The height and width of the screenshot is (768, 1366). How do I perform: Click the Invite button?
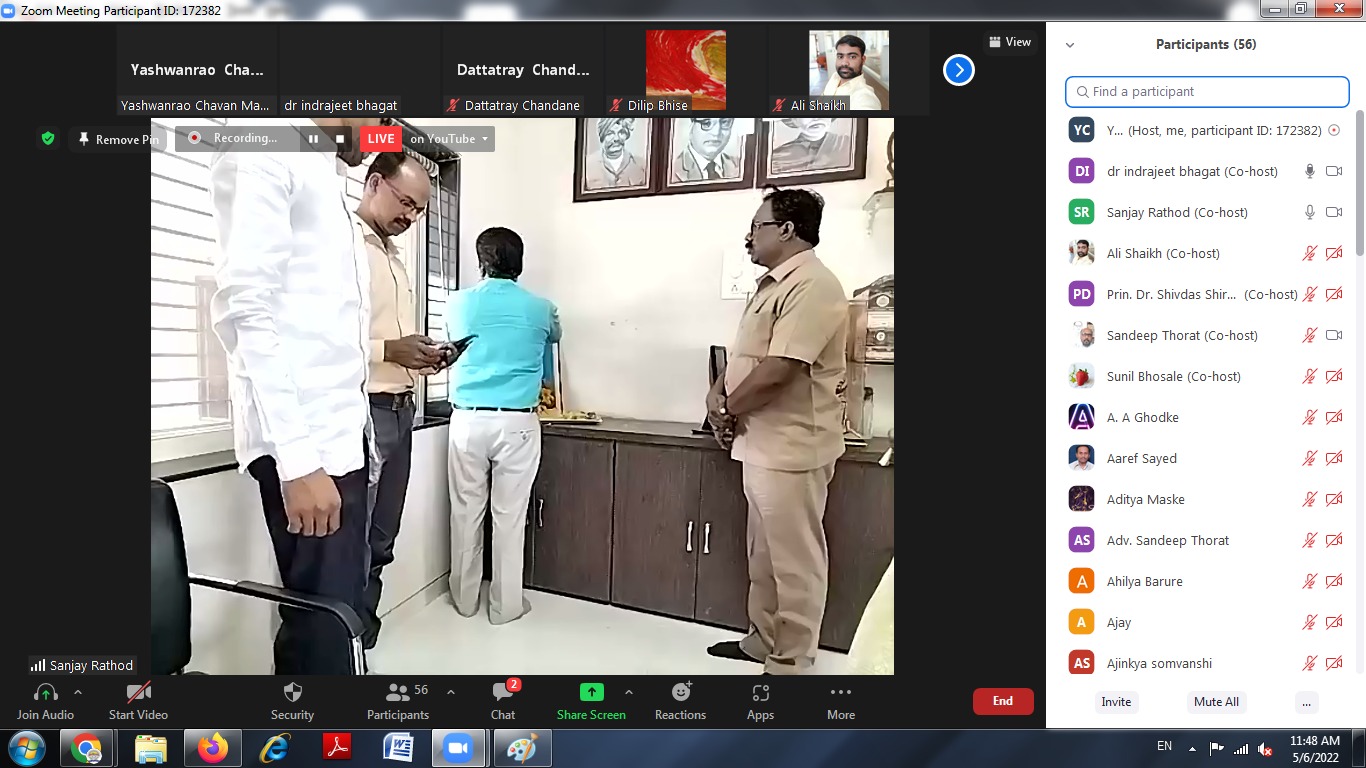(1116, 702)
